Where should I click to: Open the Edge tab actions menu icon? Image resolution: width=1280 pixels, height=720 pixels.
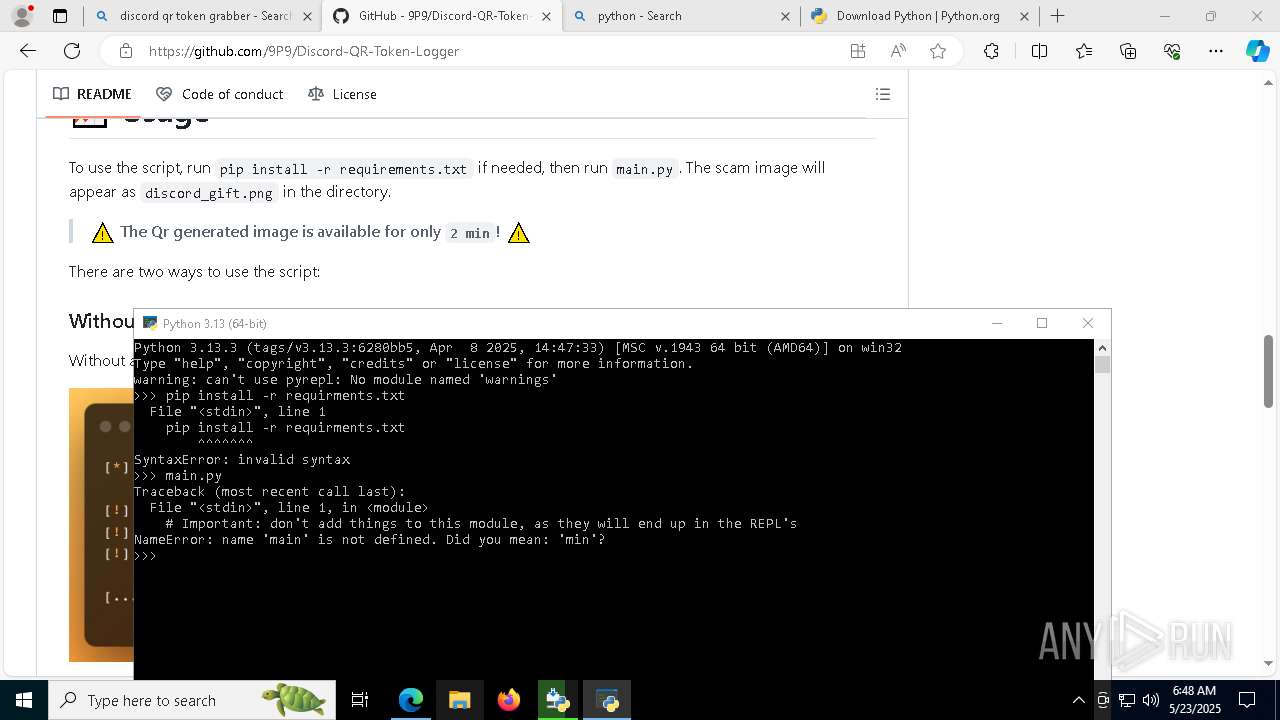click(x=60, y=16)
